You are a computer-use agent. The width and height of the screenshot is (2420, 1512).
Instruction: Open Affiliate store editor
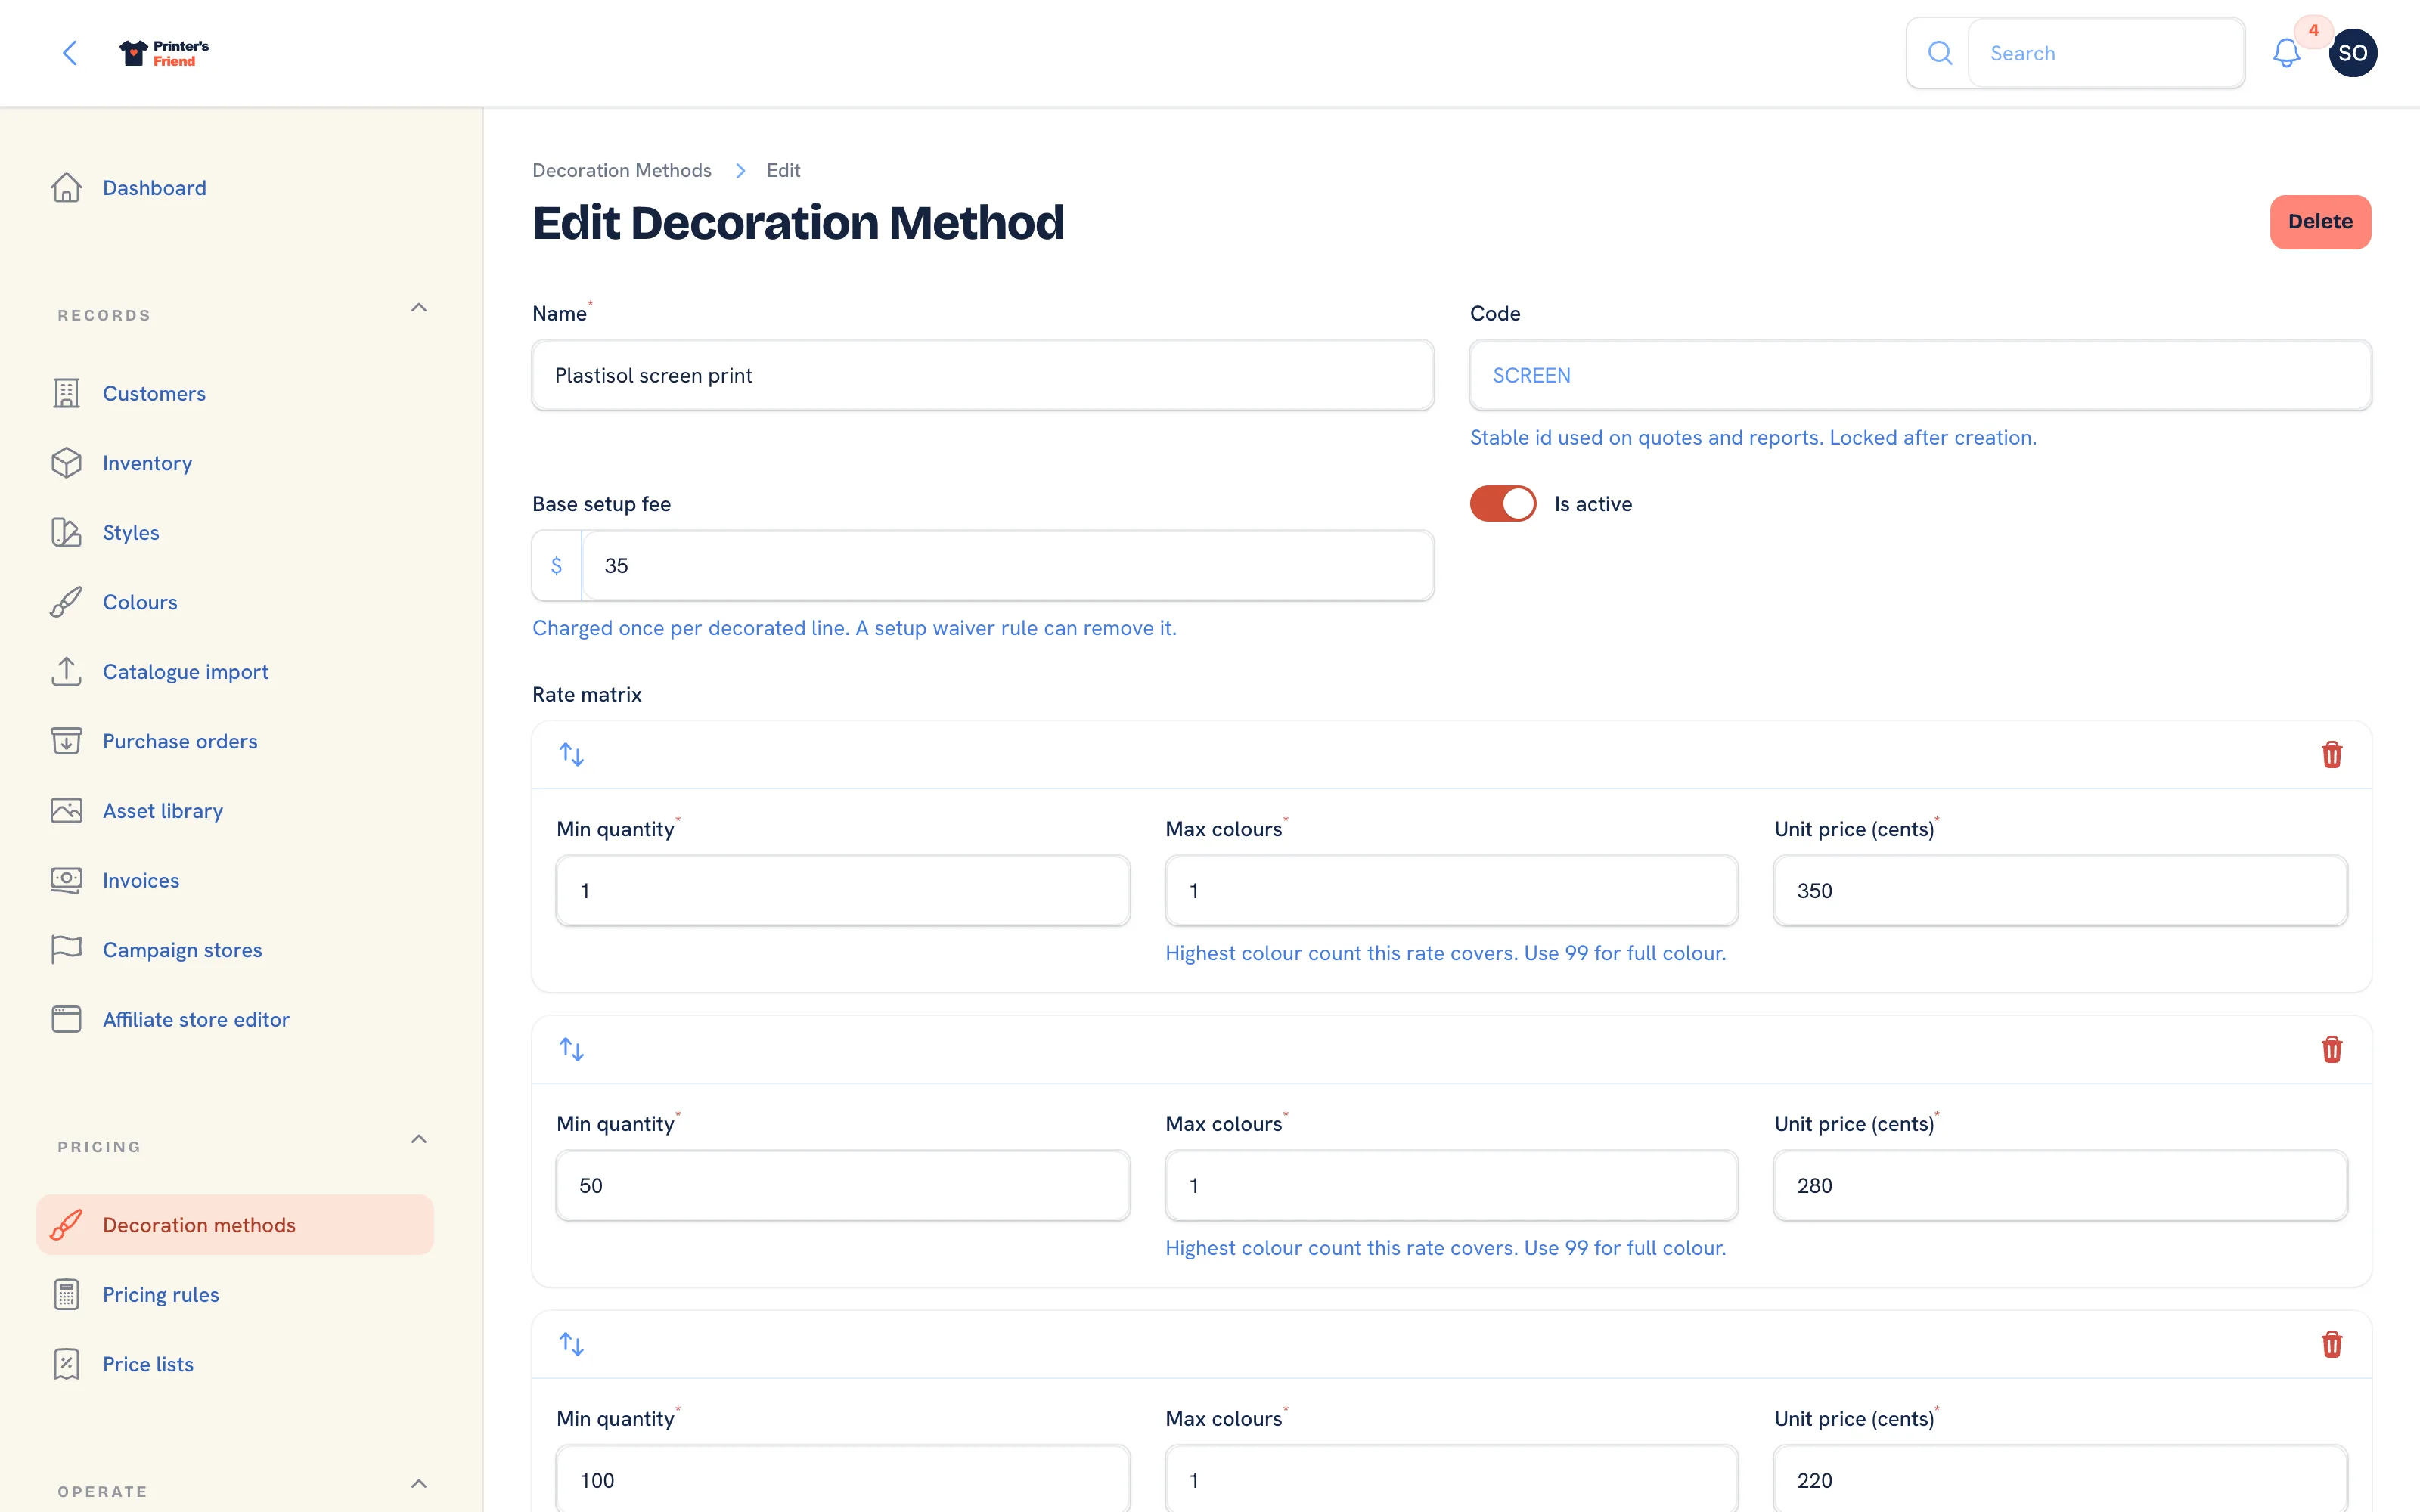235,1019
